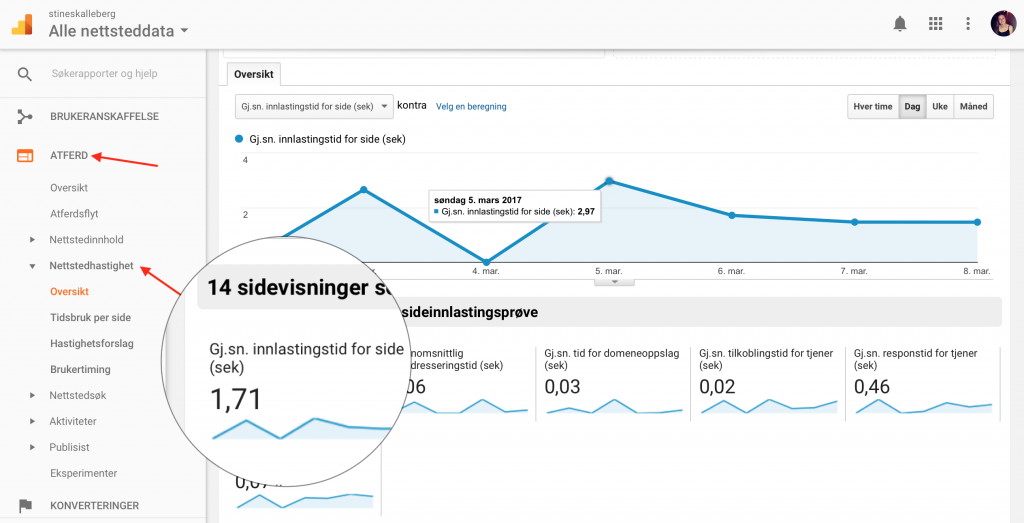The height and width of the screenshot is (523, 1024).
Task: Click the Konverteringer flag icon
Action: tap(25, 505)
